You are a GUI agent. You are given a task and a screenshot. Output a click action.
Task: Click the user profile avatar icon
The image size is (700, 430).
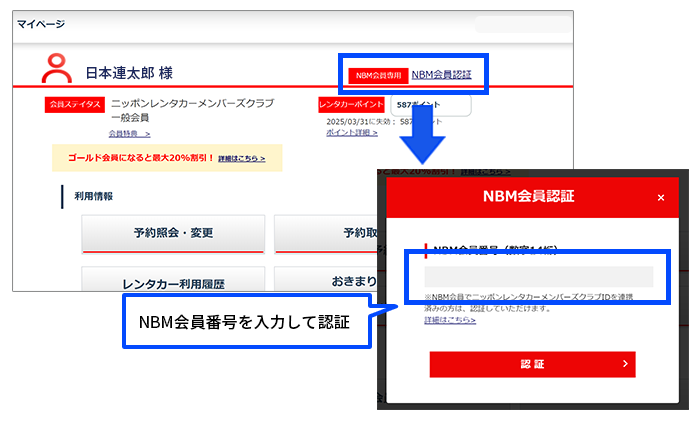[x=57, y=68]
